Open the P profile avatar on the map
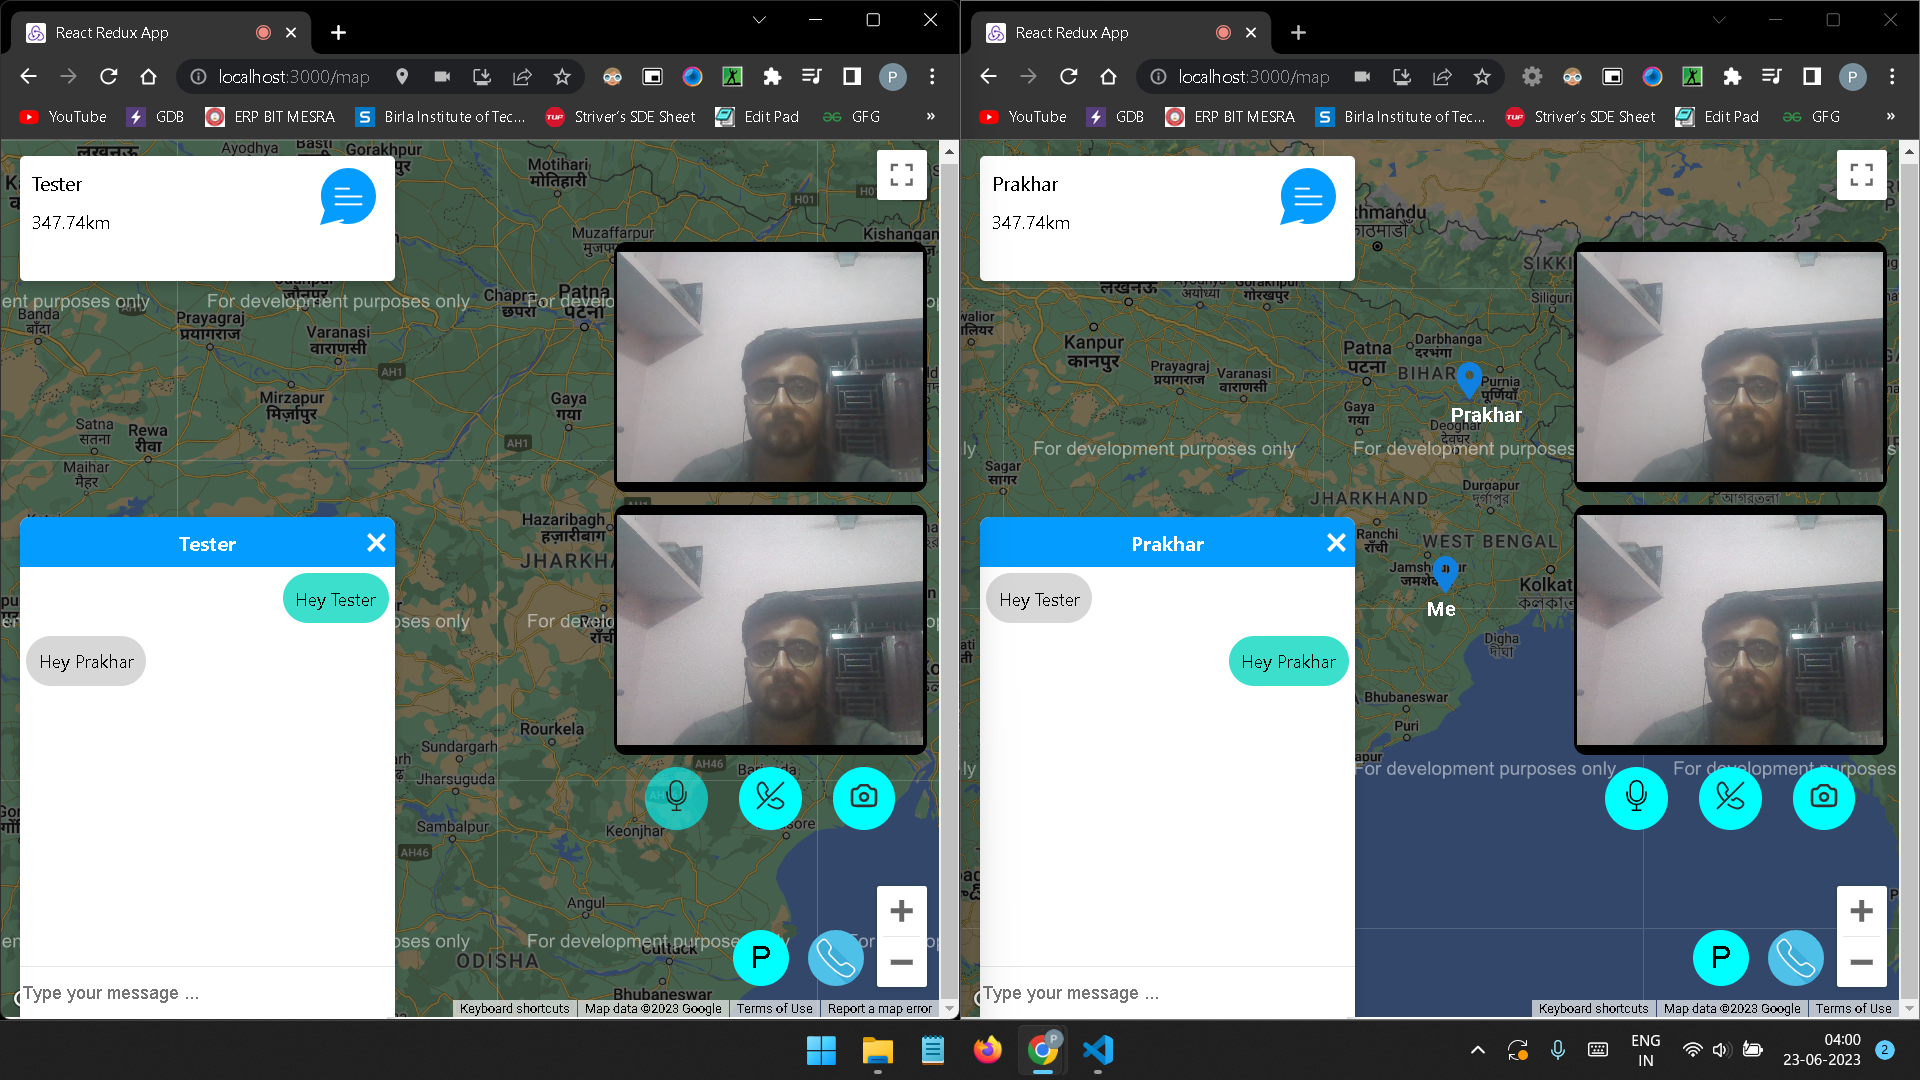The height and width of the screenshot is (1080, 1920). [760, 958]
